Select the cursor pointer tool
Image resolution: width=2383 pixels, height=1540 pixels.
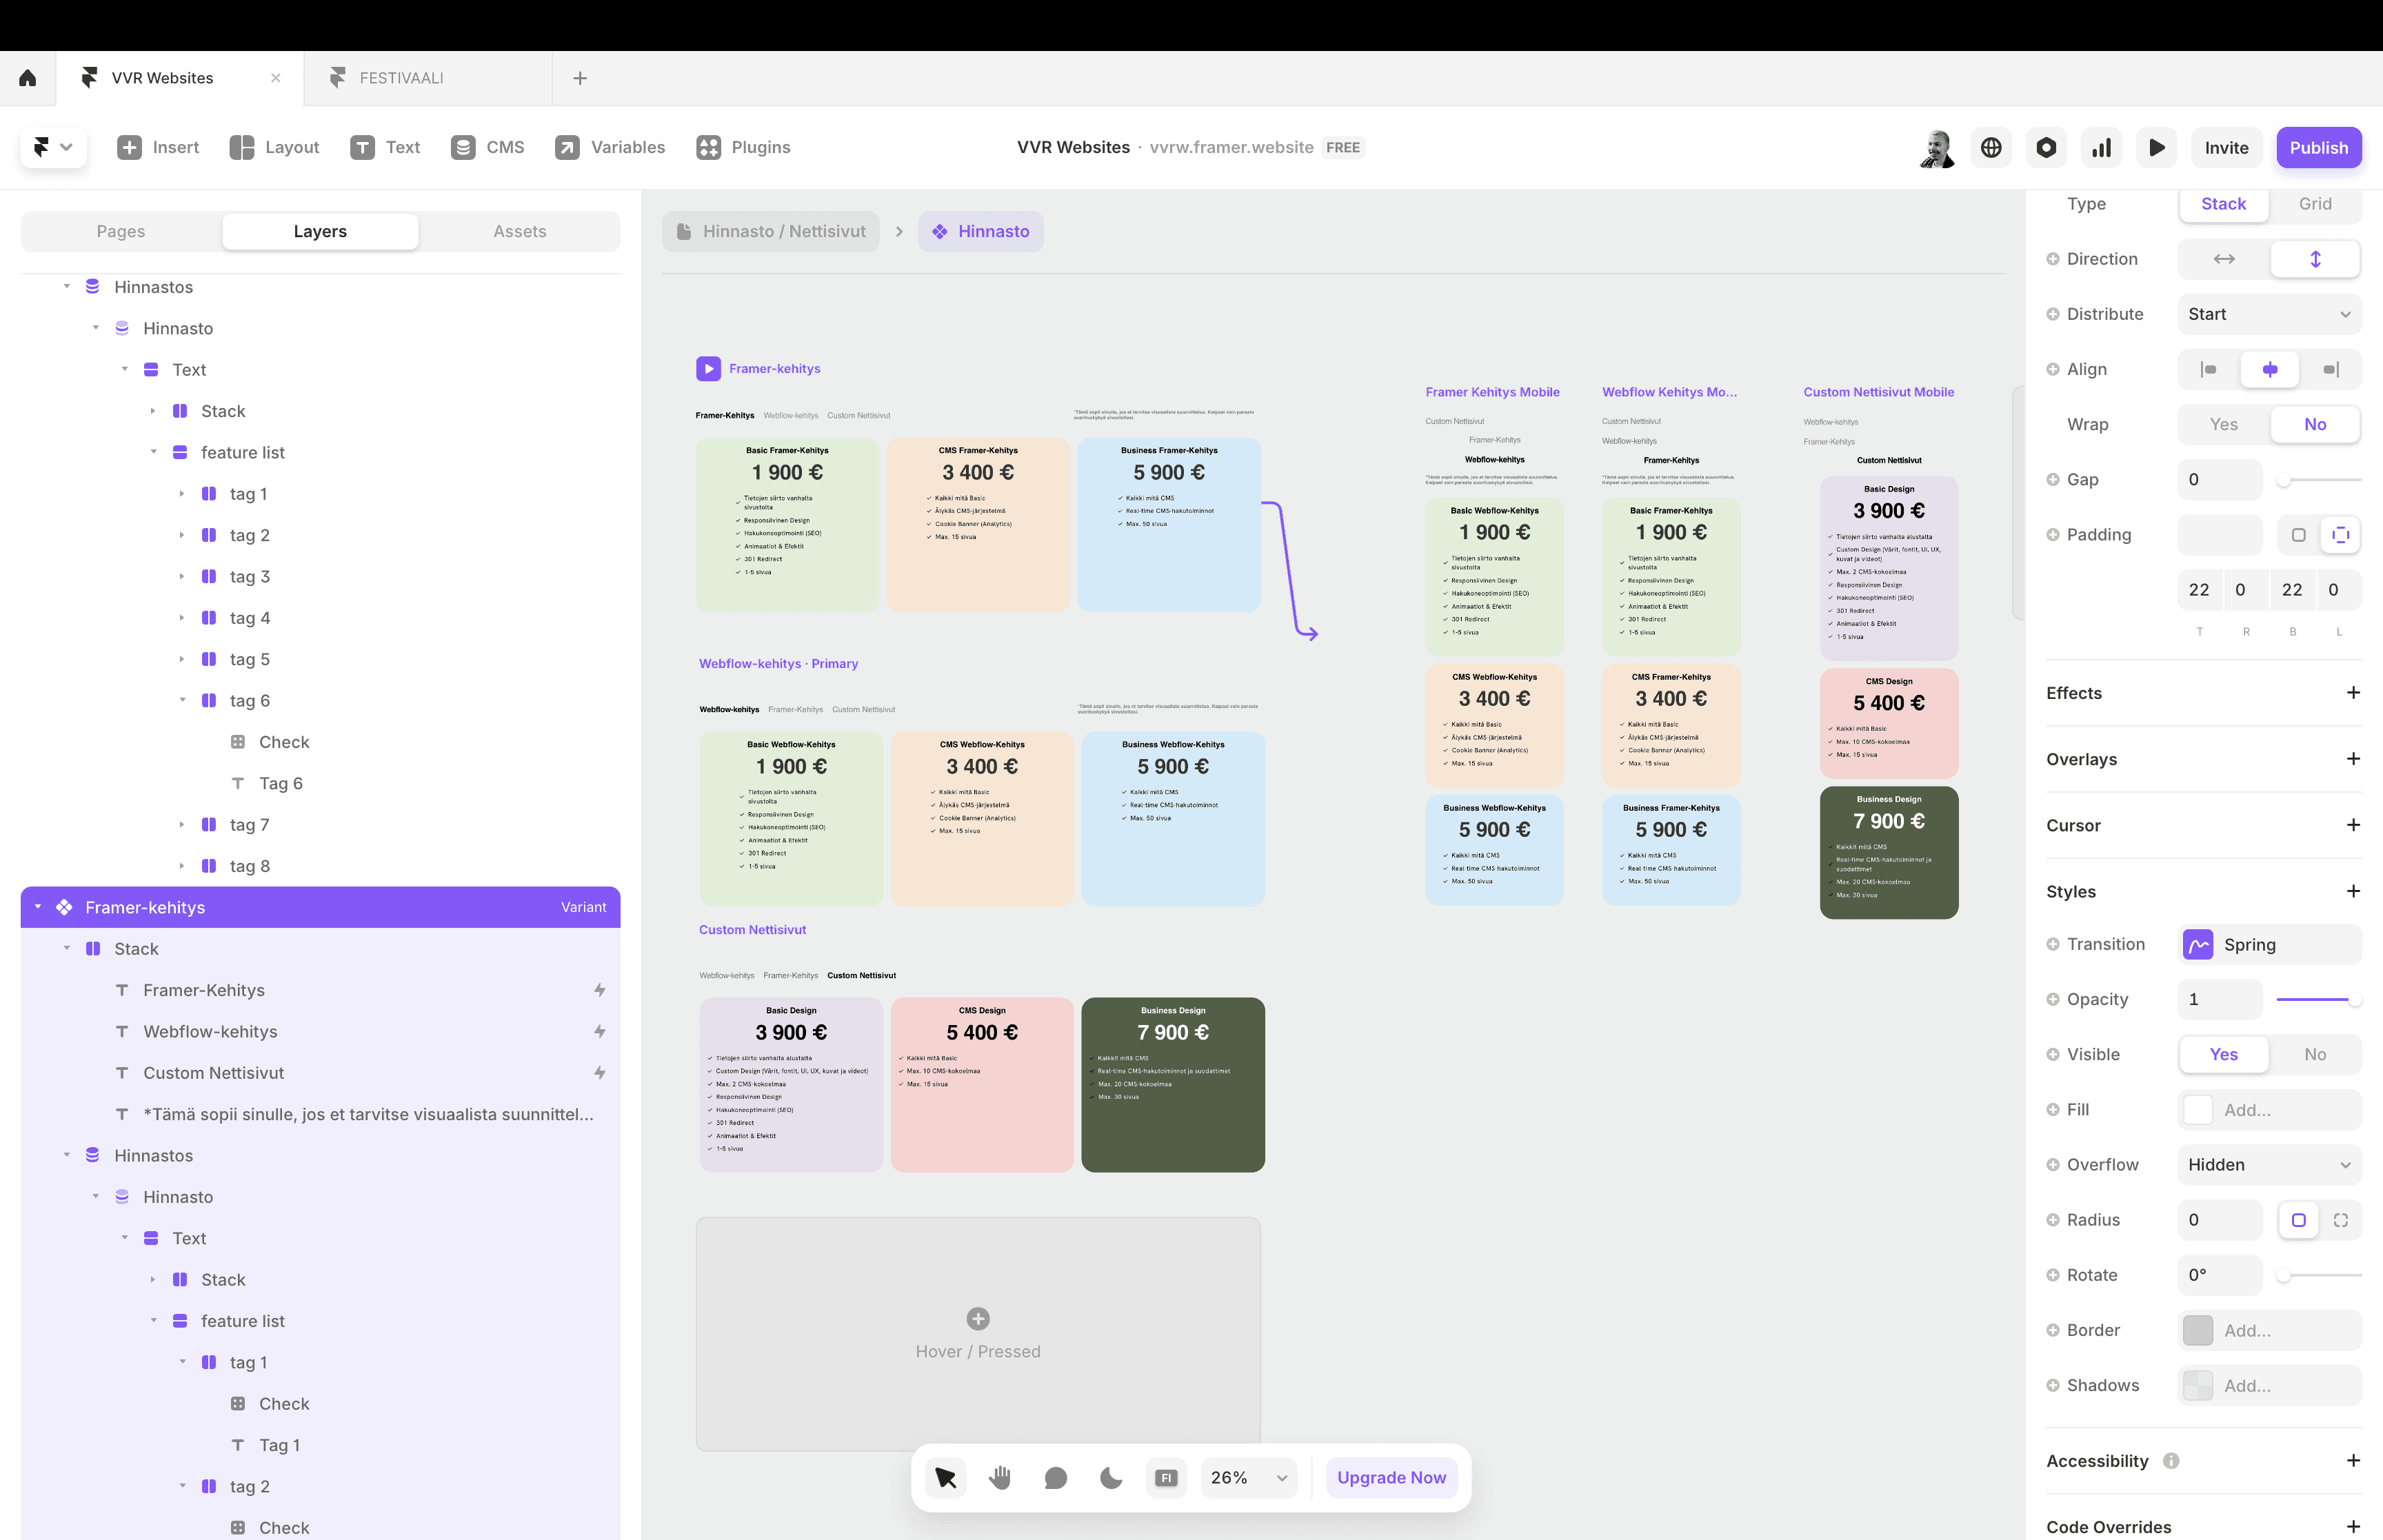pos(945,1477)
